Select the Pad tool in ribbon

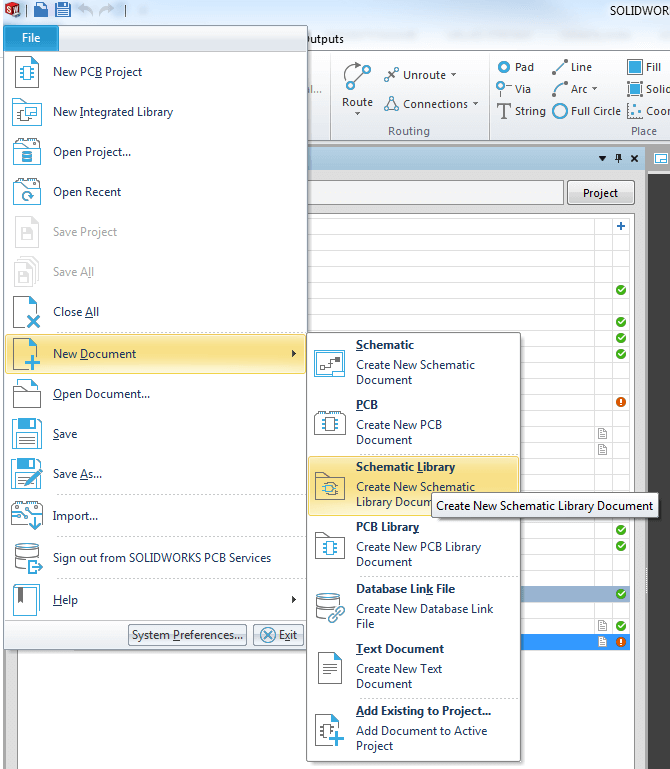pos(515,67)
